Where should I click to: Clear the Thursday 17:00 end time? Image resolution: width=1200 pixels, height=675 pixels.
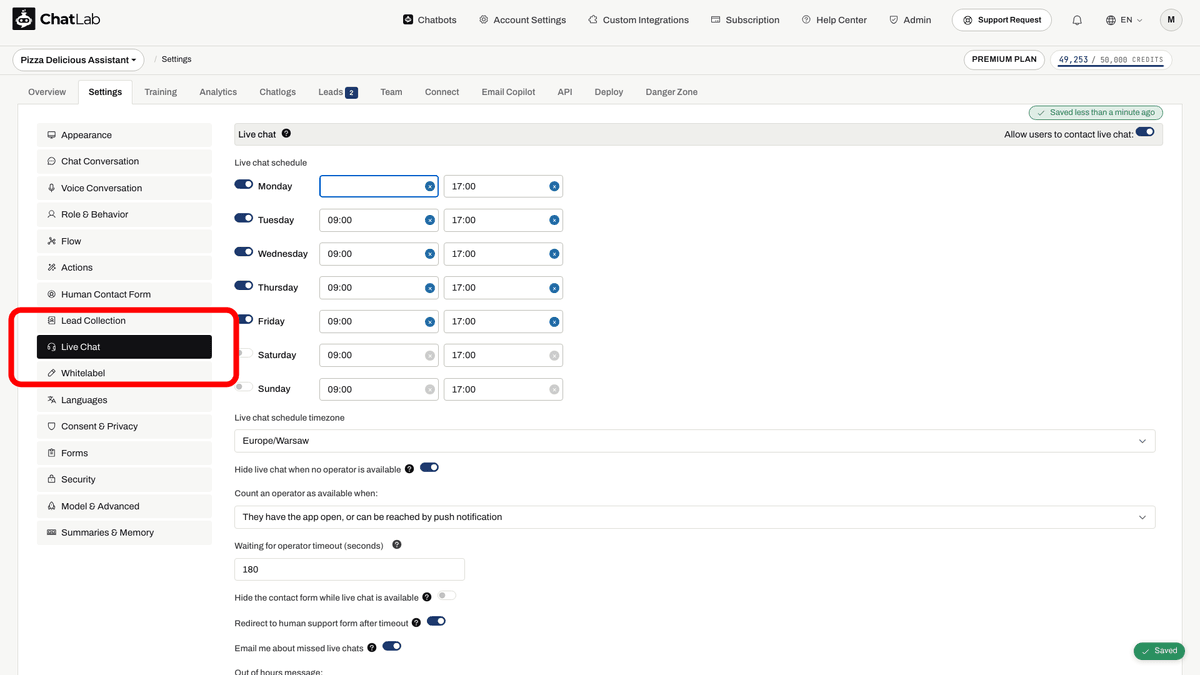553,288
